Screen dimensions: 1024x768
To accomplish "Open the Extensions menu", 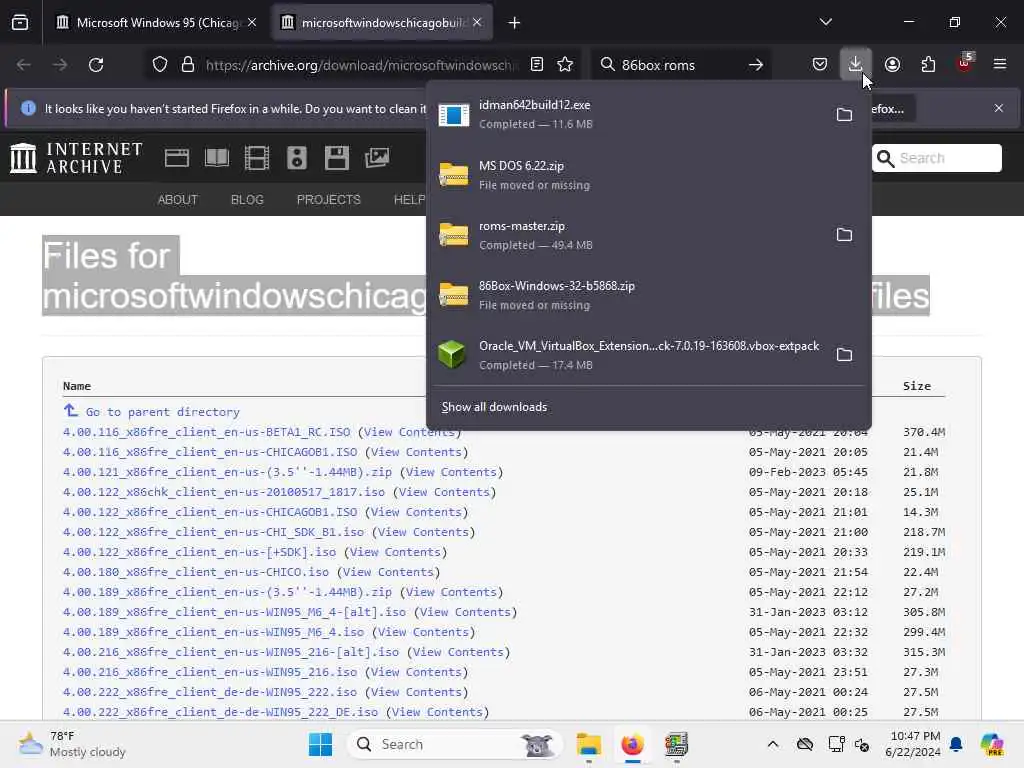I will pos(928,65).
